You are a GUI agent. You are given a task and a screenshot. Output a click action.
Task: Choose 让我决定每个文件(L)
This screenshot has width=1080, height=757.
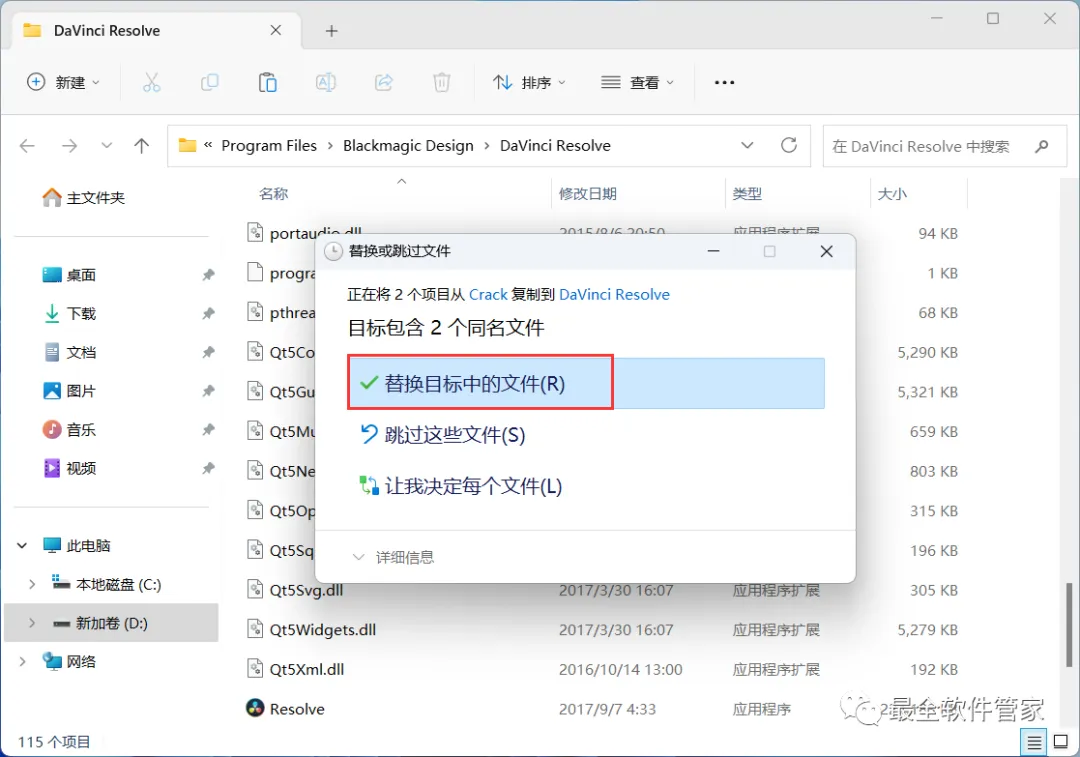460,486
